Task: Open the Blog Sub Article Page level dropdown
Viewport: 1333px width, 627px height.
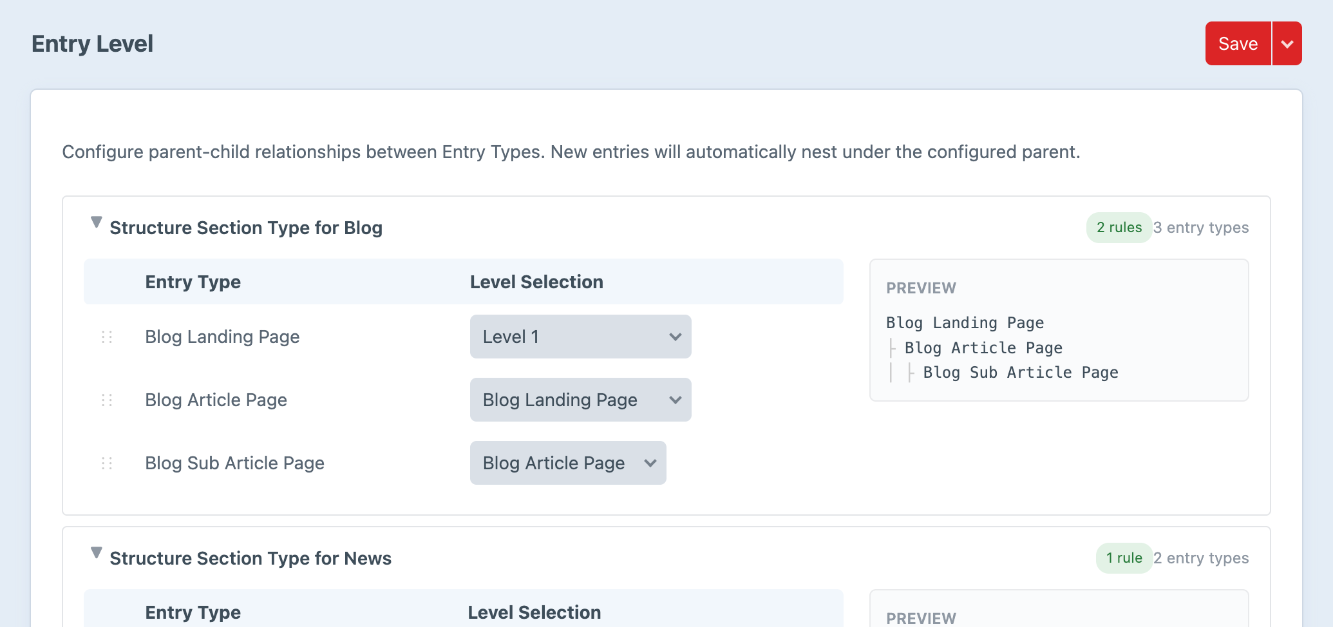Action: pyautogui.click(x=568, y=462)
